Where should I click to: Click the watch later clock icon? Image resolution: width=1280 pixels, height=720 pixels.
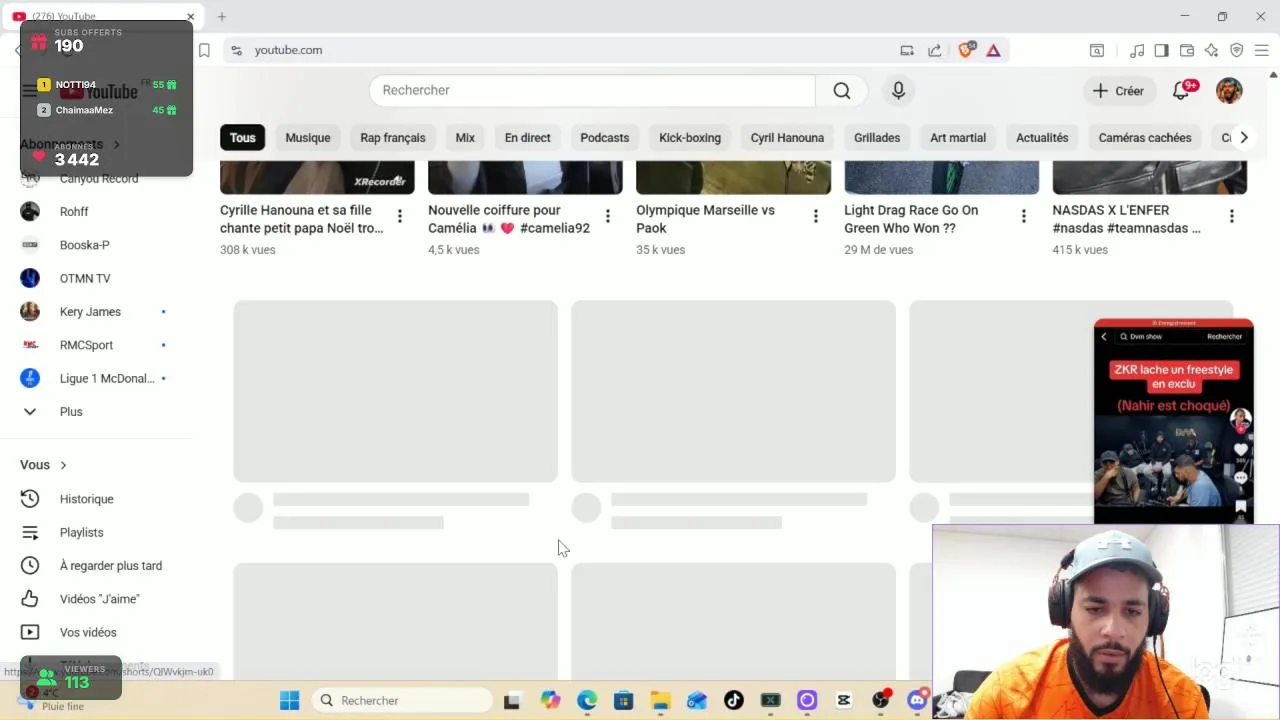30,566
